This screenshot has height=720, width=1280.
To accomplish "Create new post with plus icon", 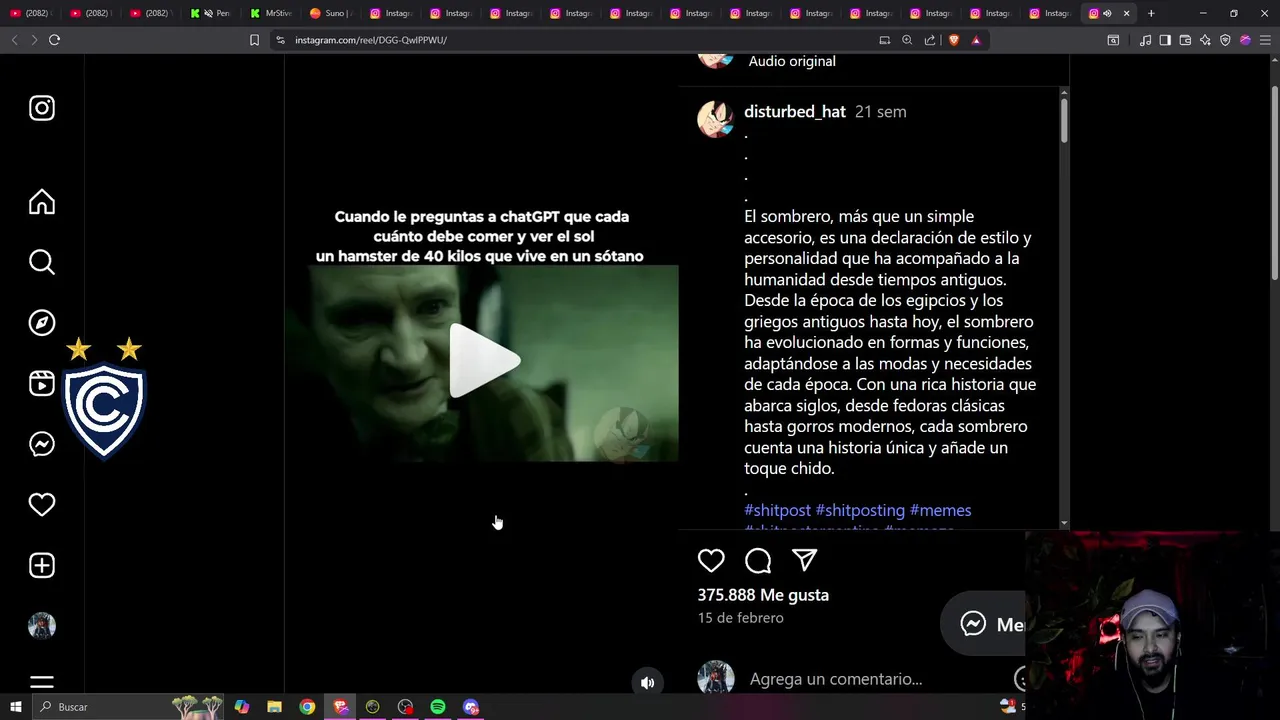I will [x=42, y=565].
